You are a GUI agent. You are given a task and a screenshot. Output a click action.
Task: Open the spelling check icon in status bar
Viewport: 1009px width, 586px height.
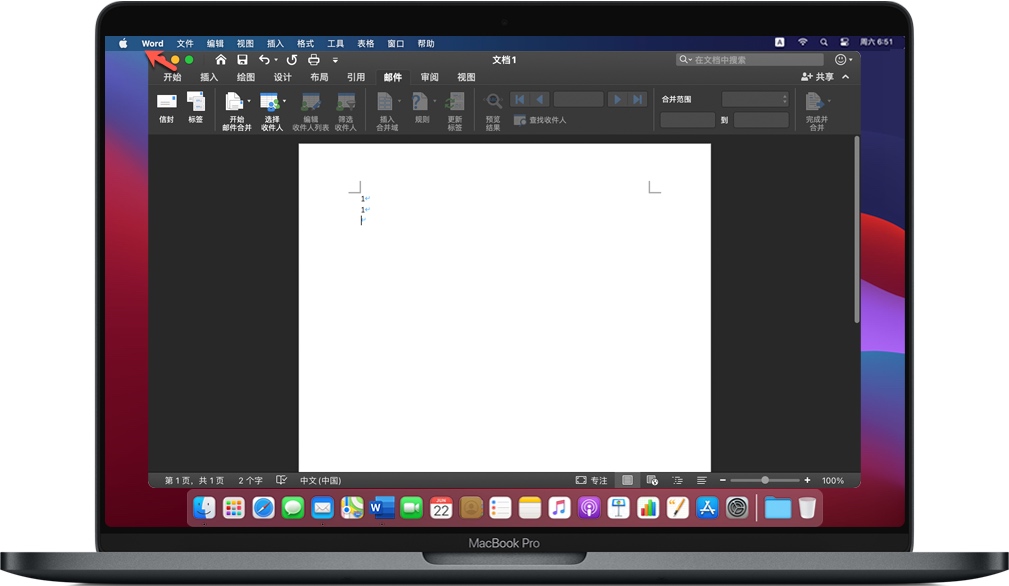click(281, 480)
